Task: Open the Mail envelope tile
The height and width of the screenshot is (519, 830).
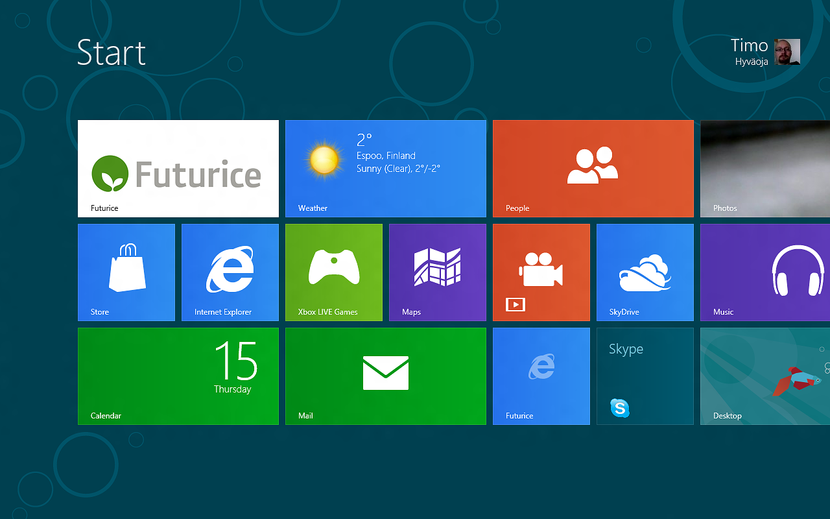Action: [385, 376]
